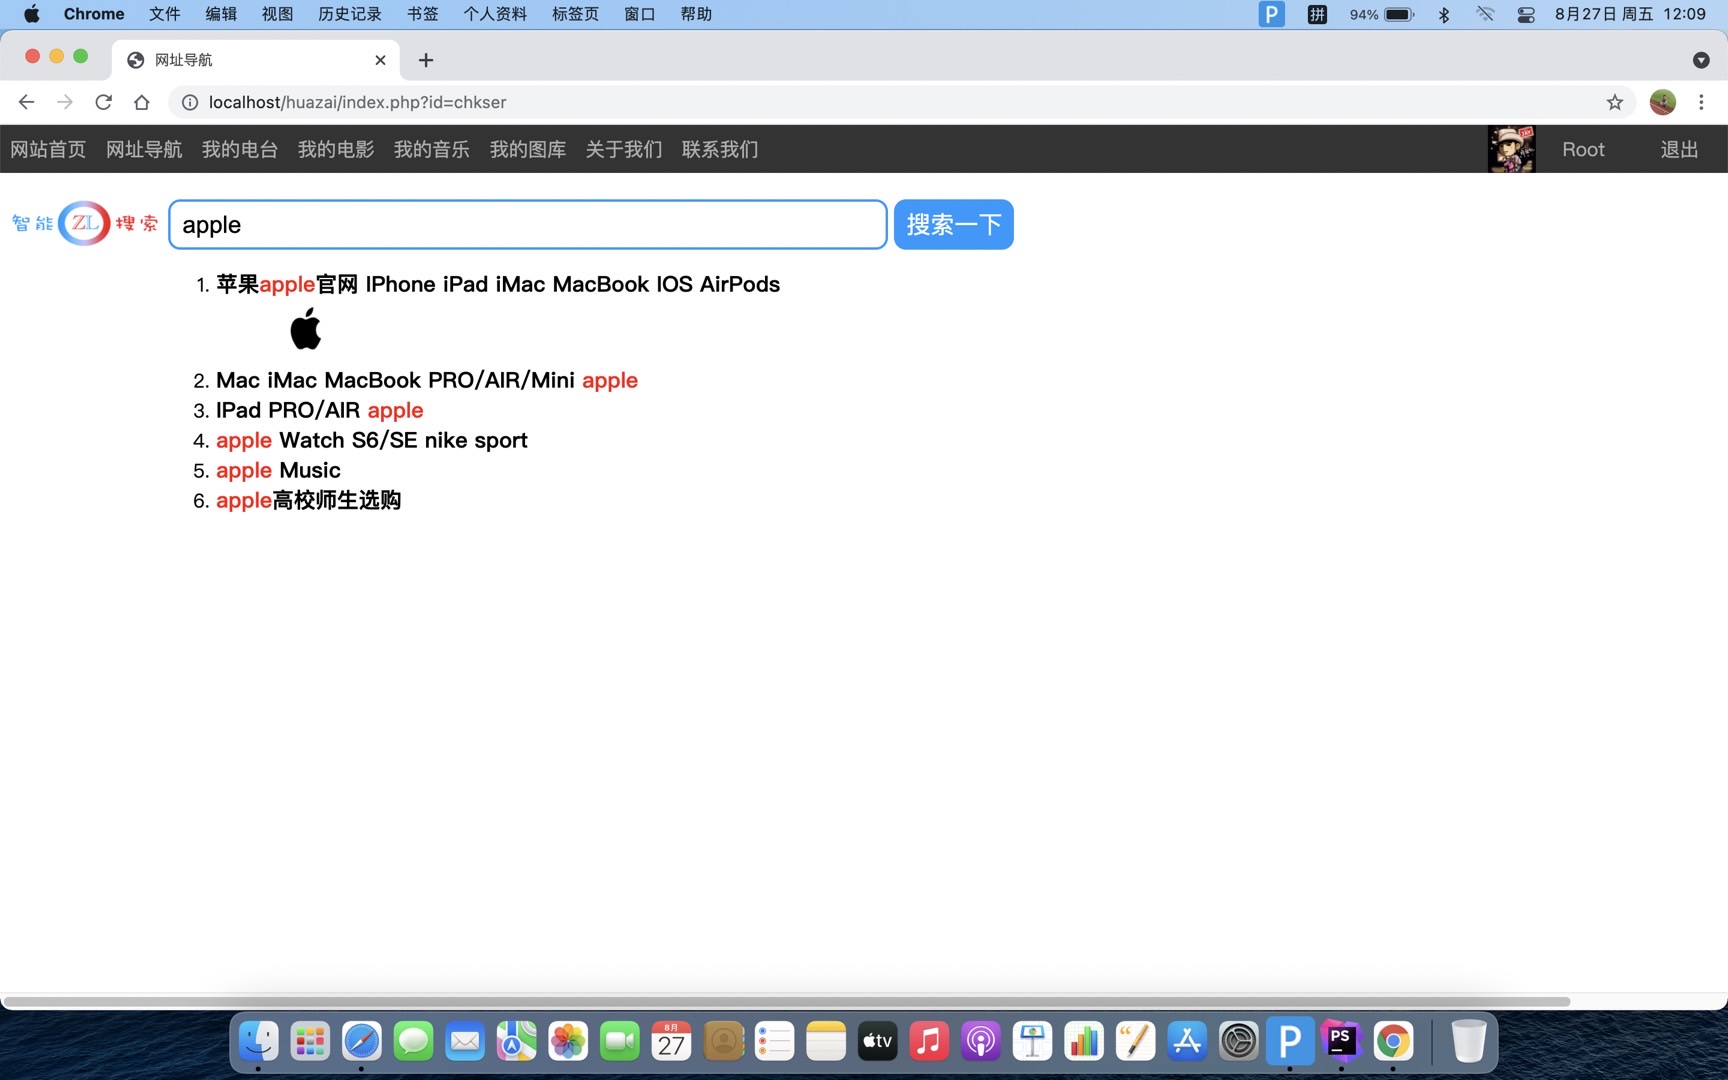Viewport: 1728px width, 1080px height.
Task: Open Chrome's three-dot menu
Action: click(x=1701, y=102)
